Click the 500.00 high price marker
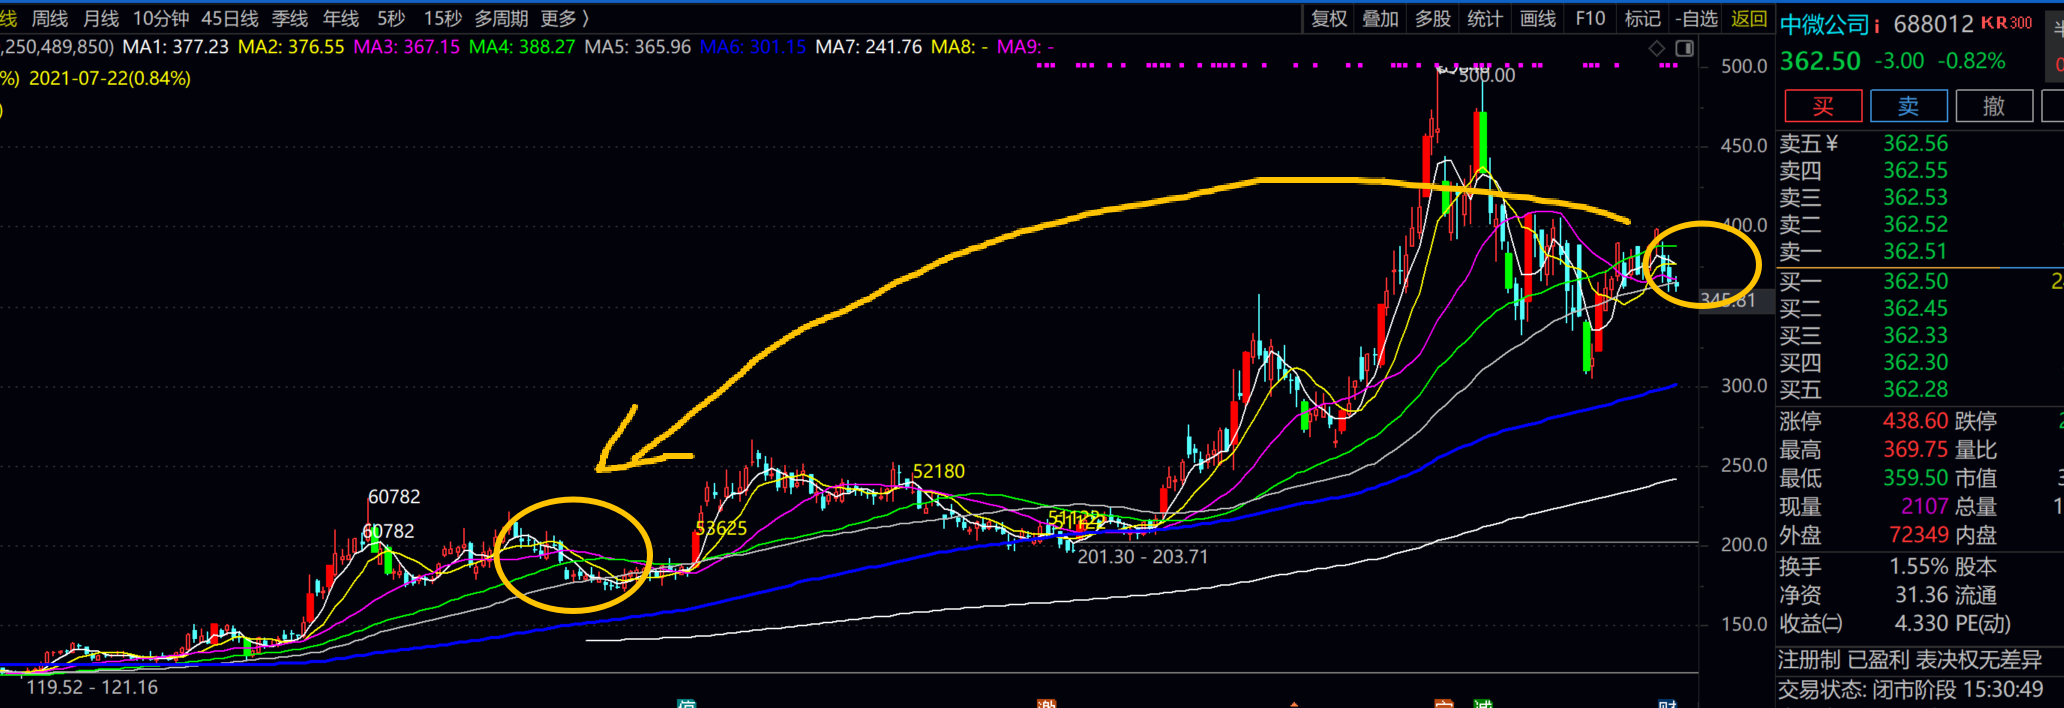The height and width of the screenshot is (708, 2064). point(1487,76)
